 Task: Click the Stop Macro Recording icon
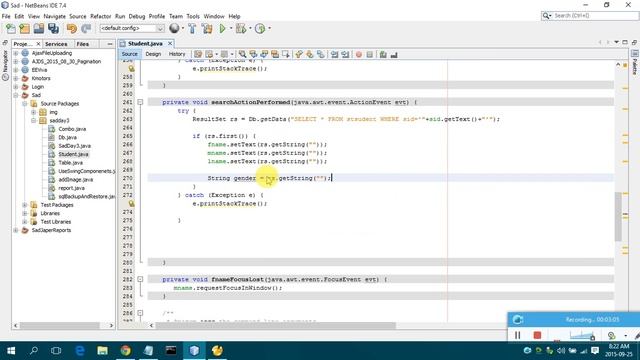coord(369,54)
